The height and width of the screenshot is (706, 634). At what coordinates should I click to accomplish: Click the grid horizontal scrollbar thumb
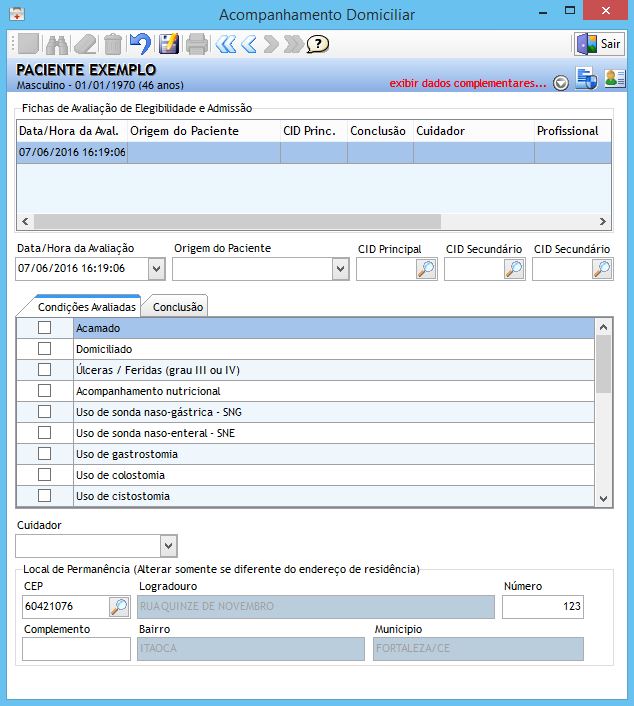tap(237, 222)
